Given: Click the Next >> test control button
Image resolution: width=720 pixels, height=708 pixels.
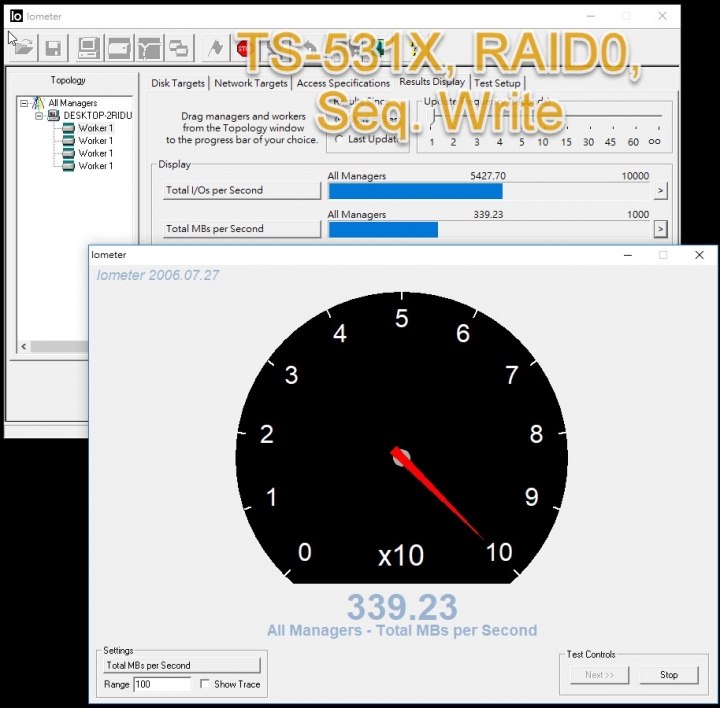Looking at the screenshot, I should [x=599, y=675].
